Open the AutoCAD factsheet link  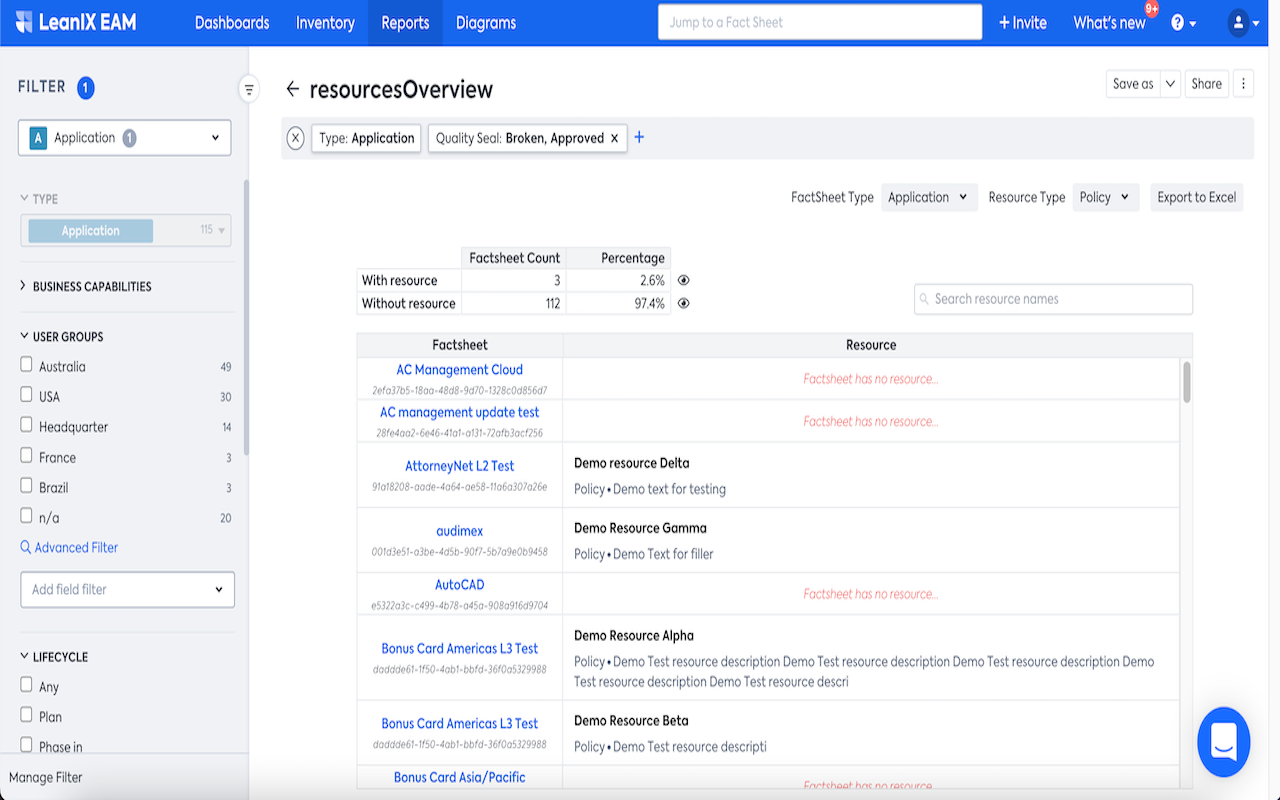point(460,585)
